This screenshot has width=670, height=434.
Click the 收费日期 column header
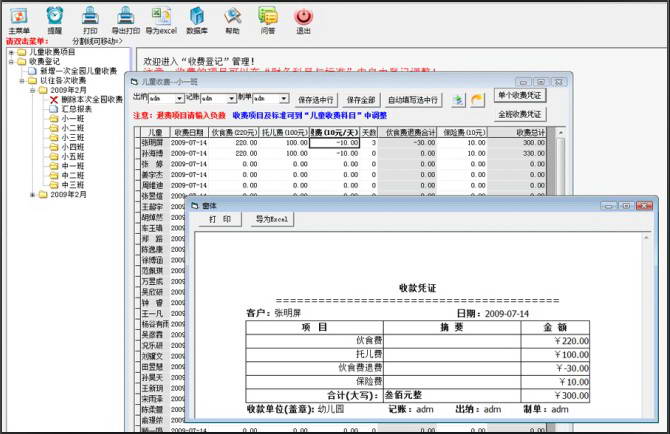tap(189, 132)
